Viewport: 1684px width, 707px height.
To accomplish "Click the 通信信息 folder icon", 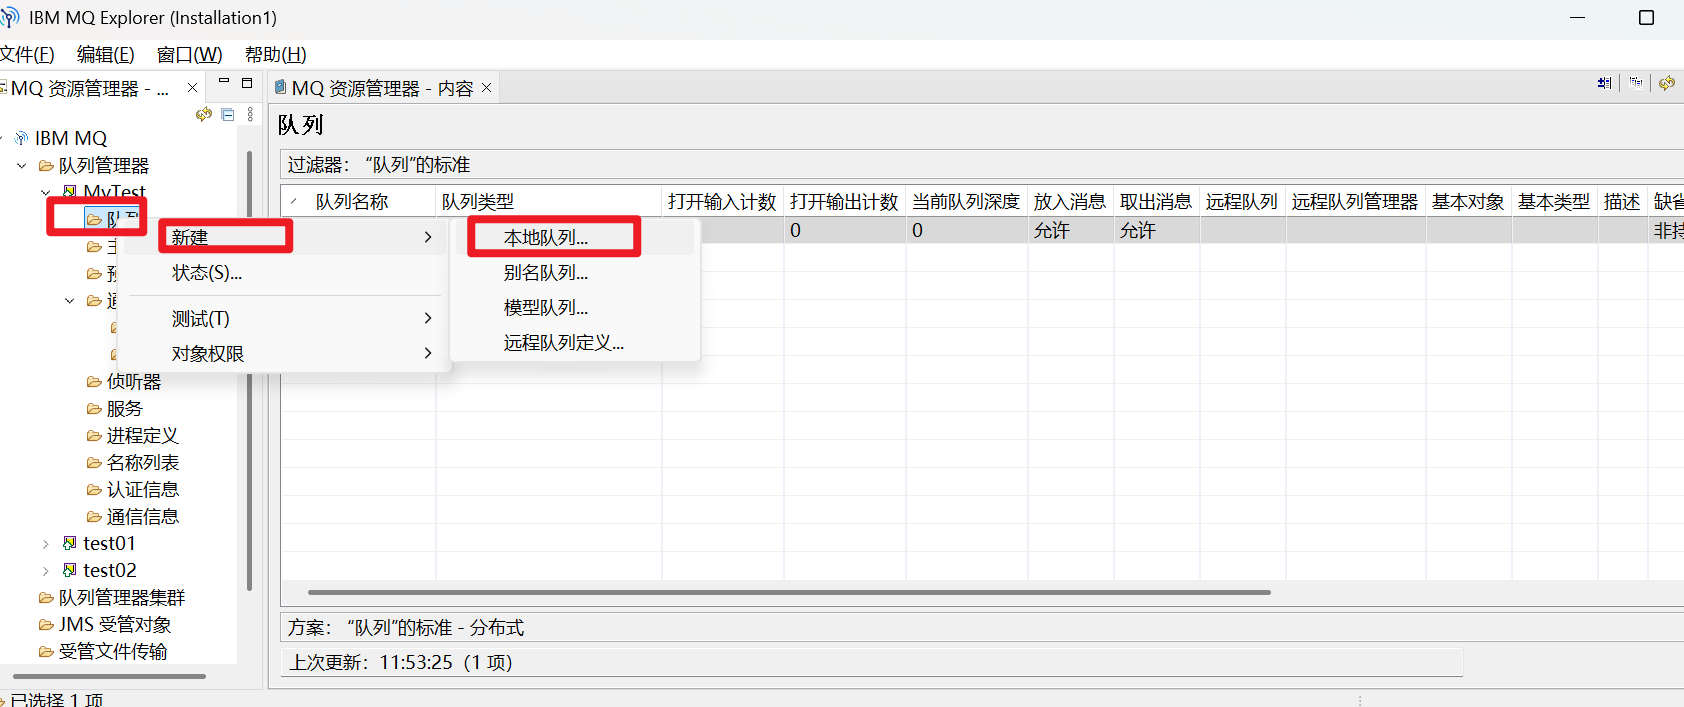I will pos(94,516).
